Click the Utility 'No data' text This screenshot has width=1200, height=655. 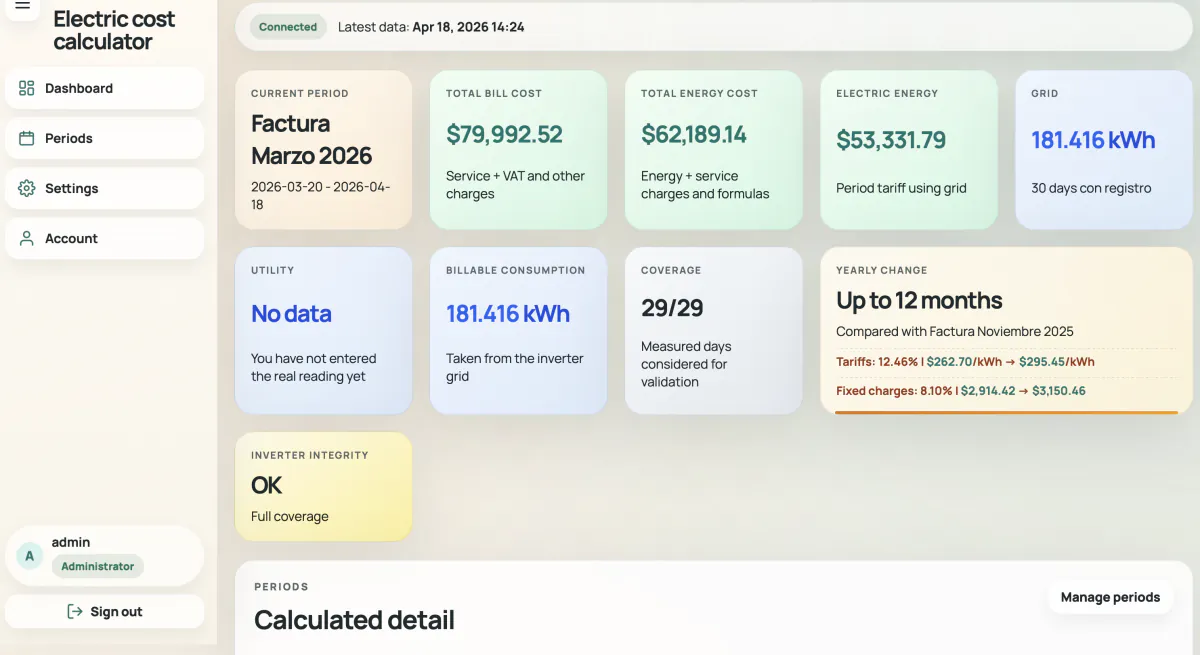291,313
